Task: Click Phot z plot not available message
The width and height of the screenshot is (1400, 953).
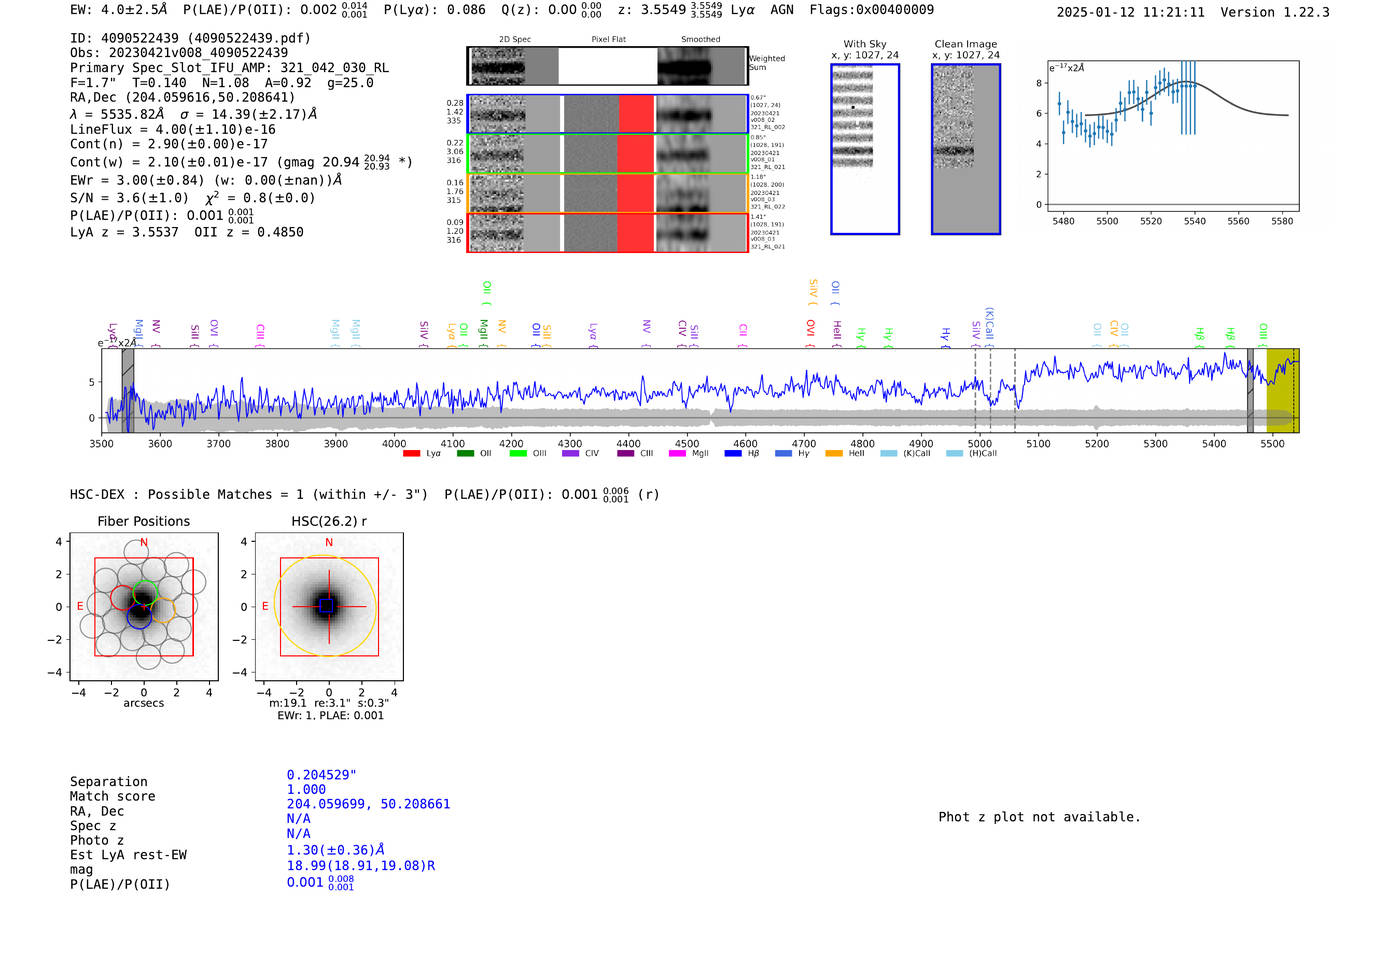Action: [1039, 817]
